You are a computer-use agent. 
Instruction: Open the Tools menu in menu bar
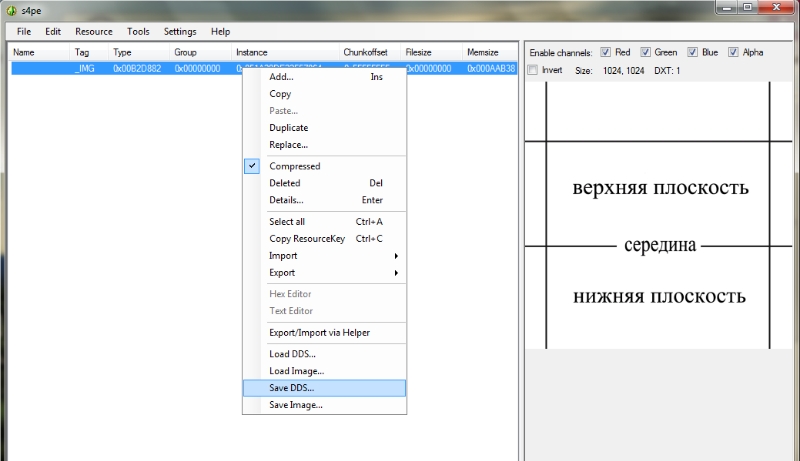tap(138, 32)
